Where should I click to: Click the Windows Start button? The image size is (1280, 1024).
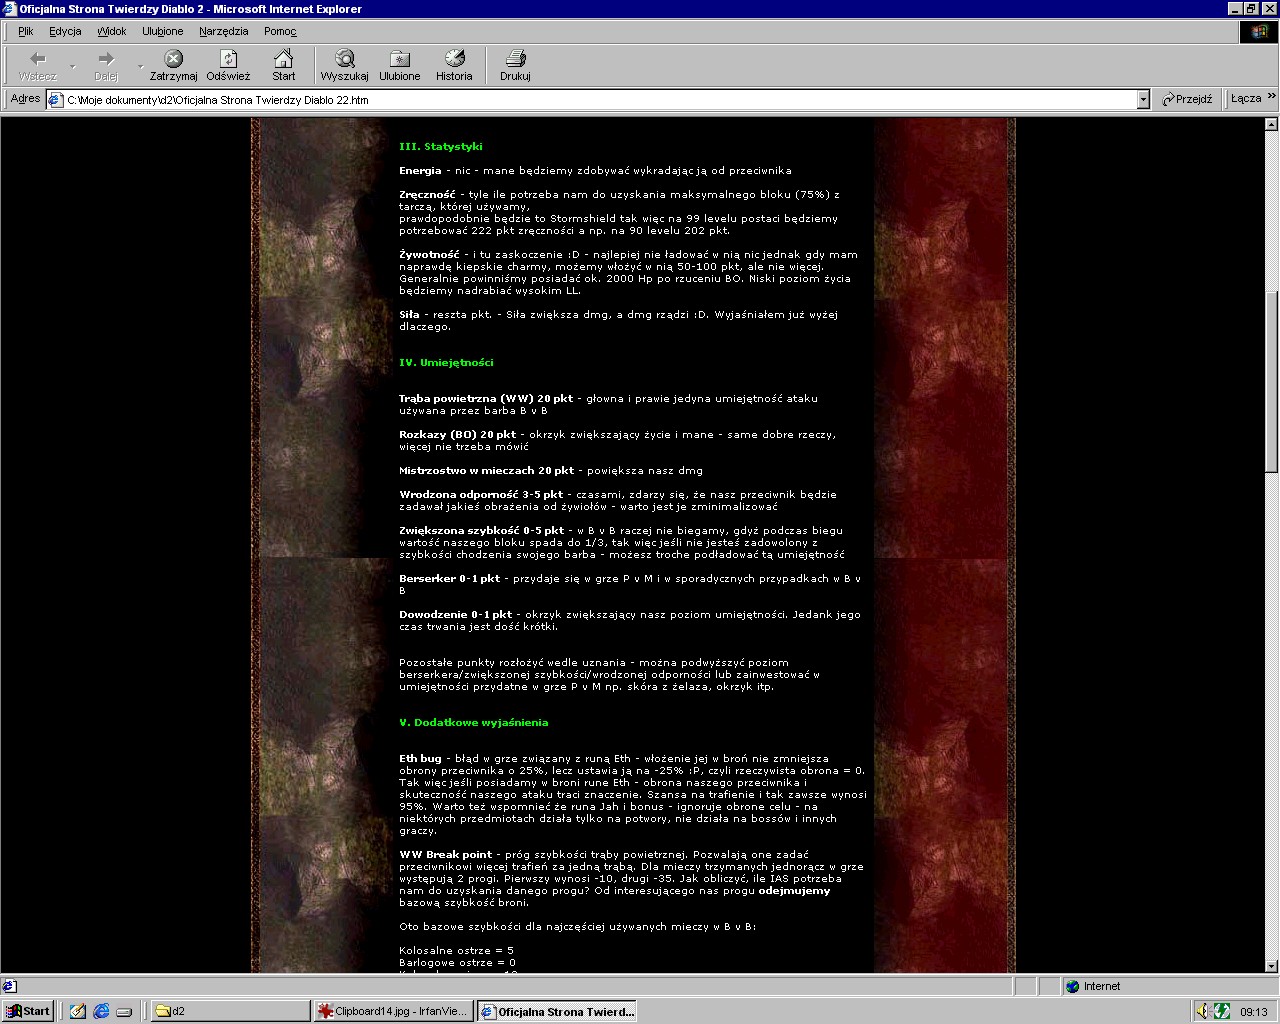click(27, 1011)
